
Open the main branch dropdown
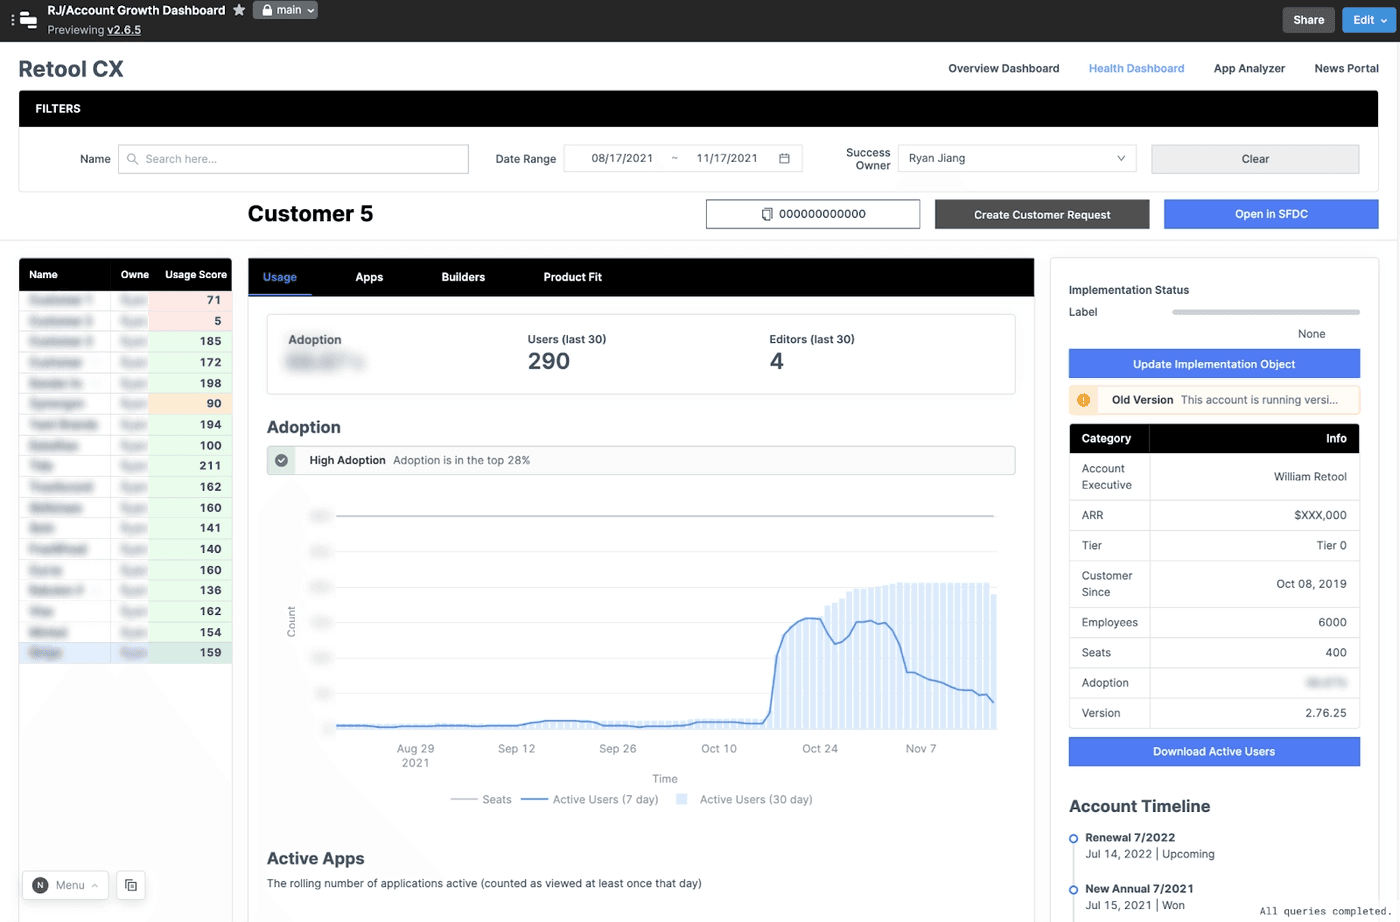(285, 10)
